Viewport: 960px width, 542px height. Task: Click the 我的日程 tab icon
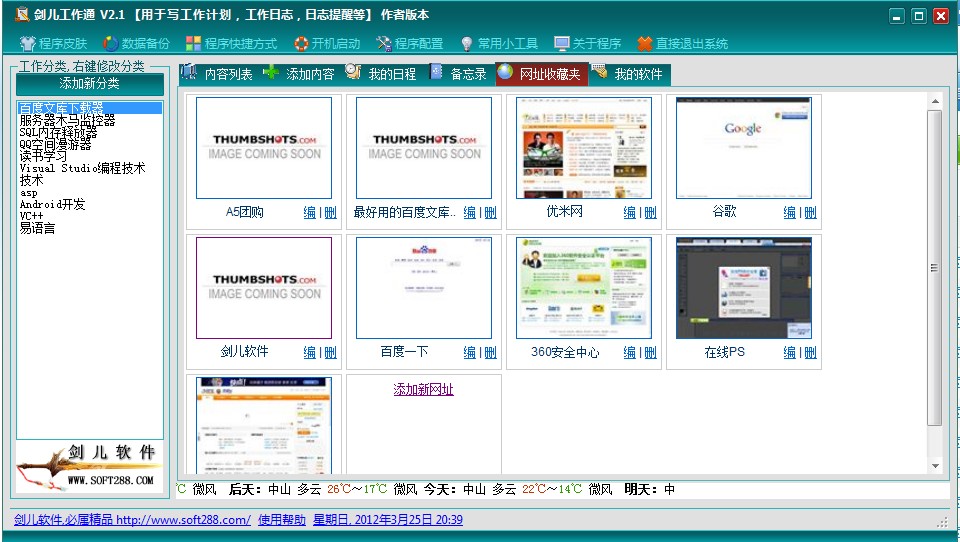(x=353, y=72)
